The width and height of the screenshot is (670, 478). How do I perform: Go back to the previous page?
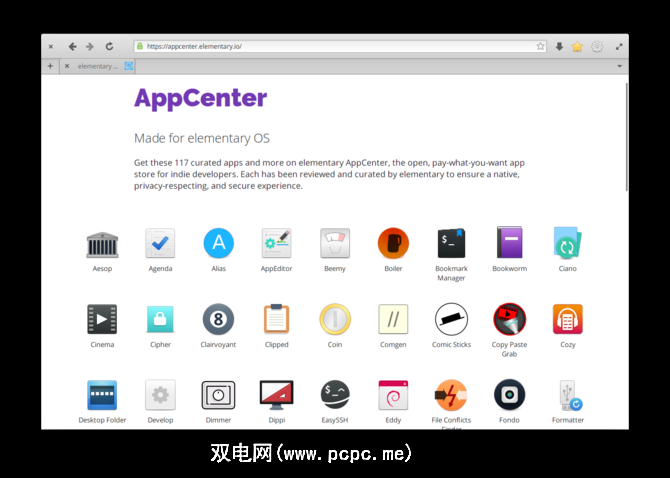point(72,47)
